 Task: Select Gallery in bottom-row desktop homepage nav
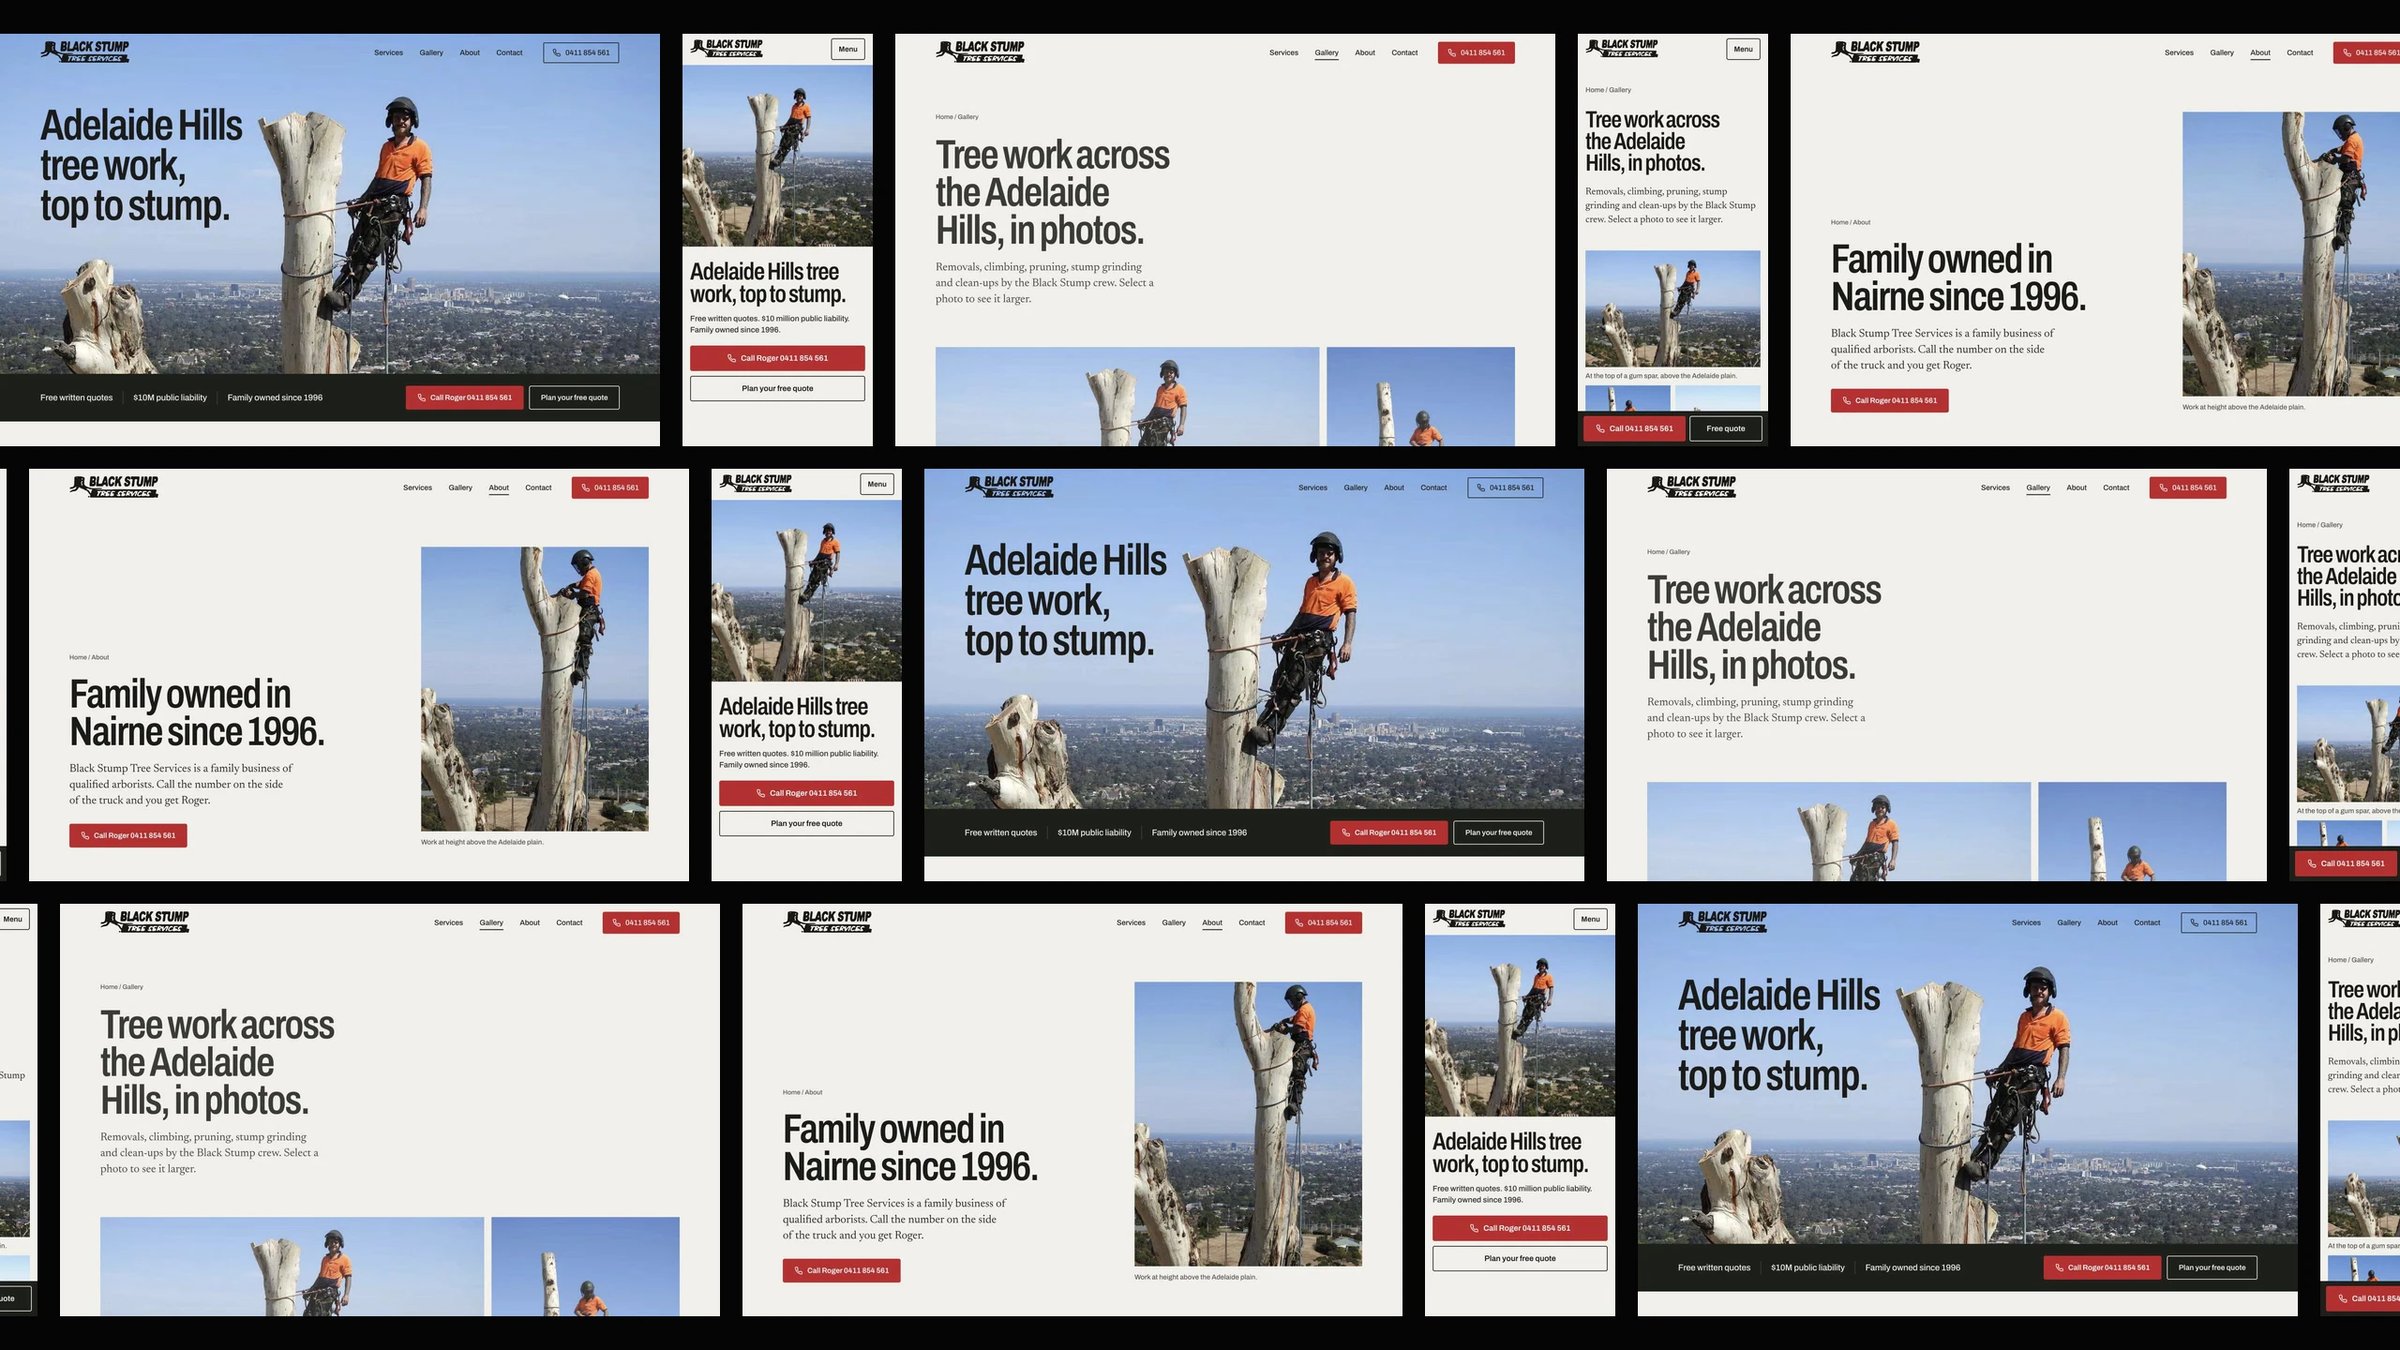pos(2069,923)
